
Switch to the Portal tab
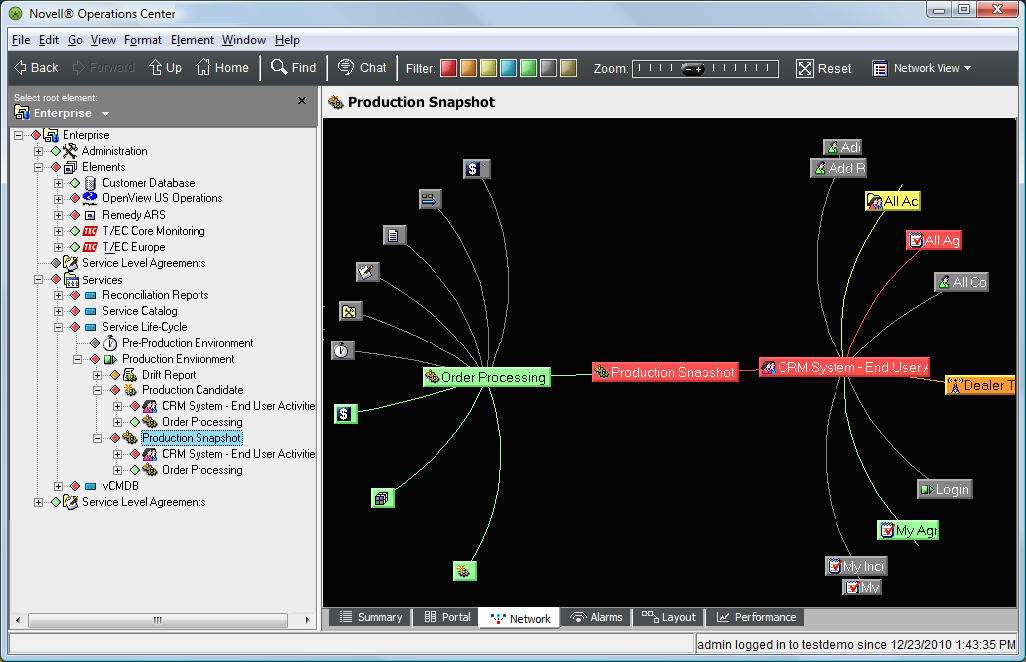tap(447, 617)
